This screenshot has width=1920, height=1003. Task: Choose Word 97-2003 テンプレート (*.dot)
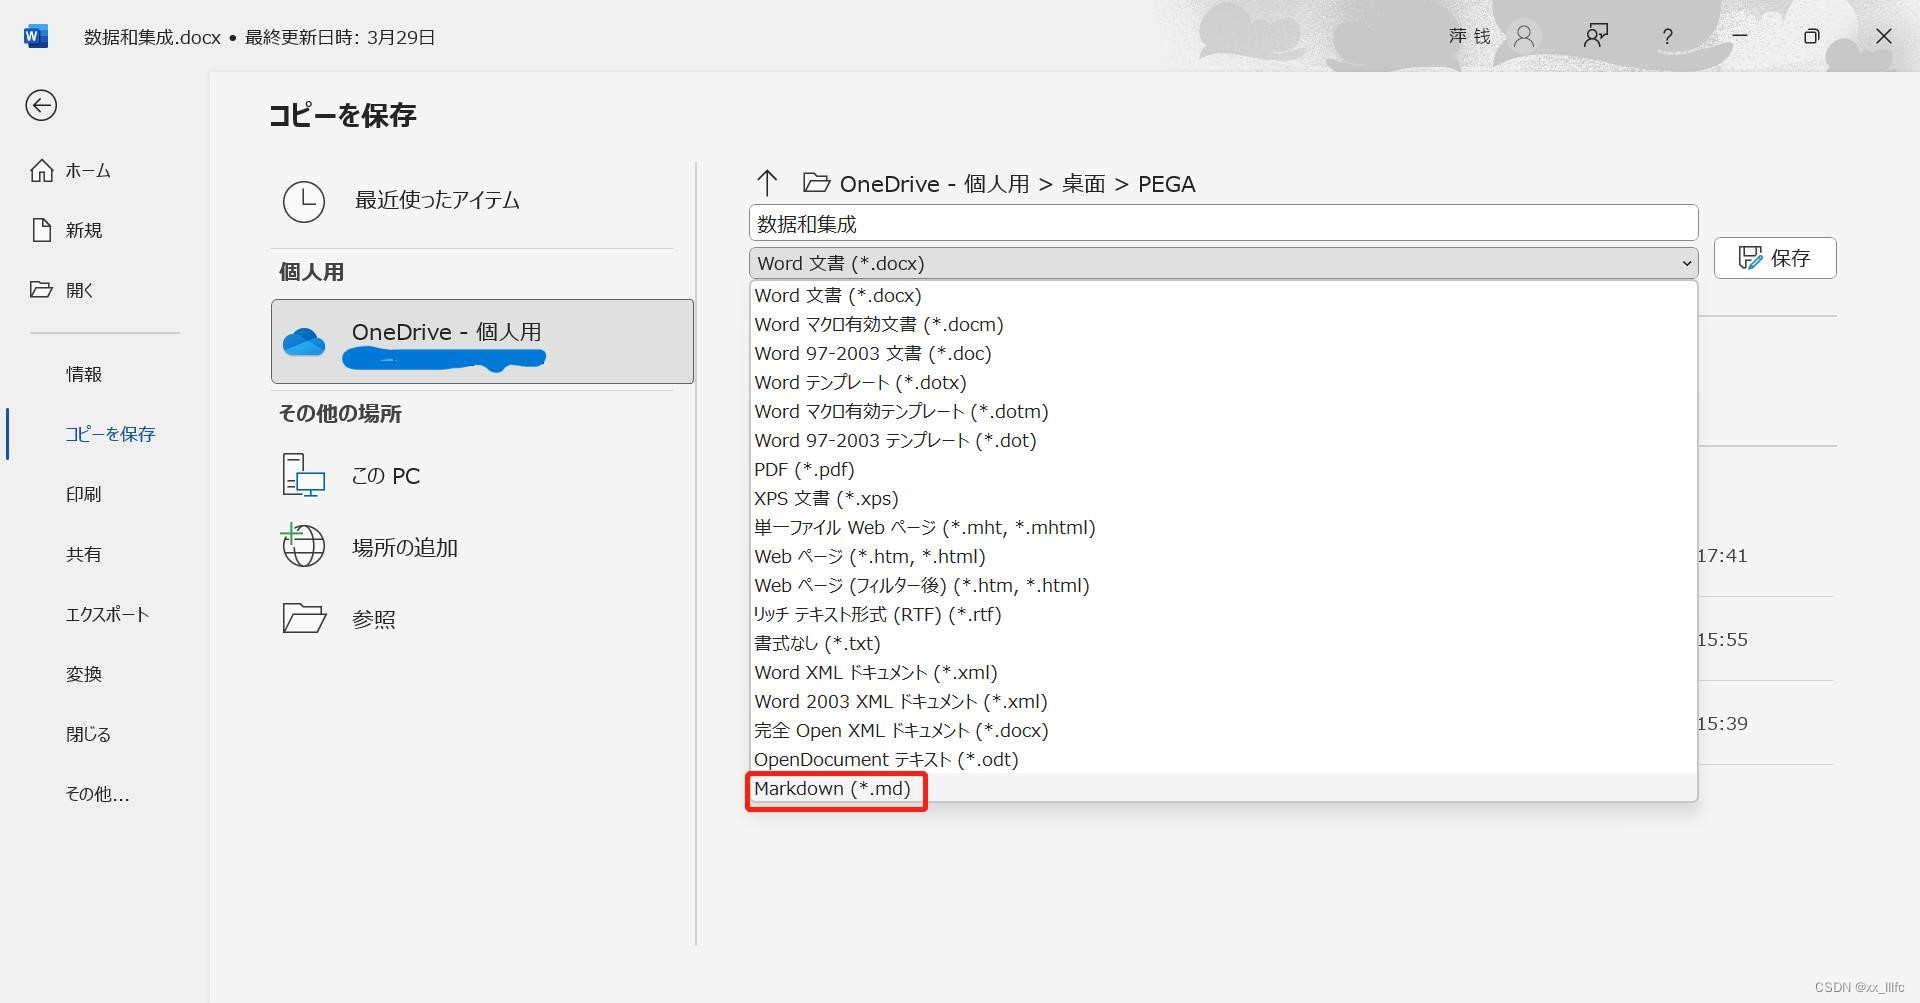1223,440
